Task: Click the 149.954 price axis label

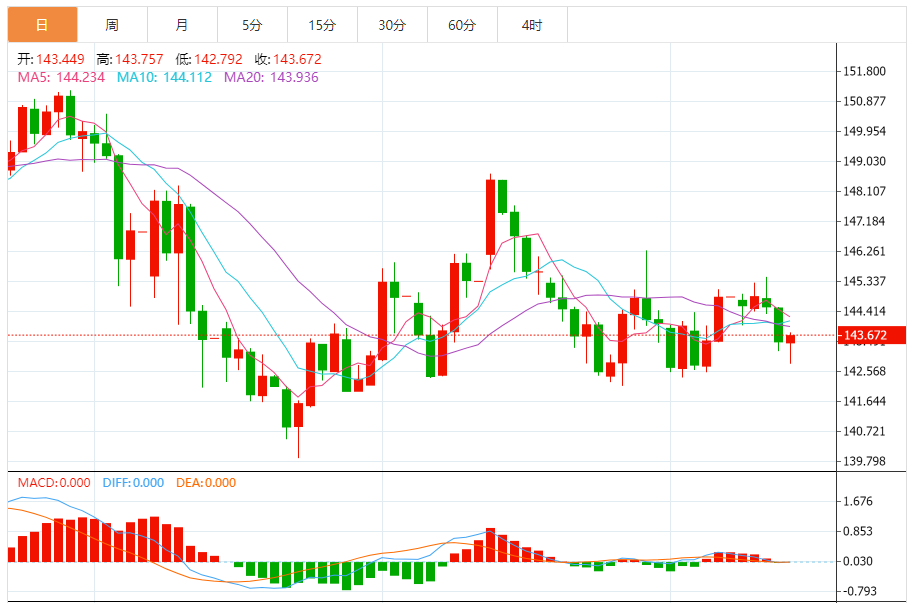Action: pyautogui.click(x=864, y=131)
